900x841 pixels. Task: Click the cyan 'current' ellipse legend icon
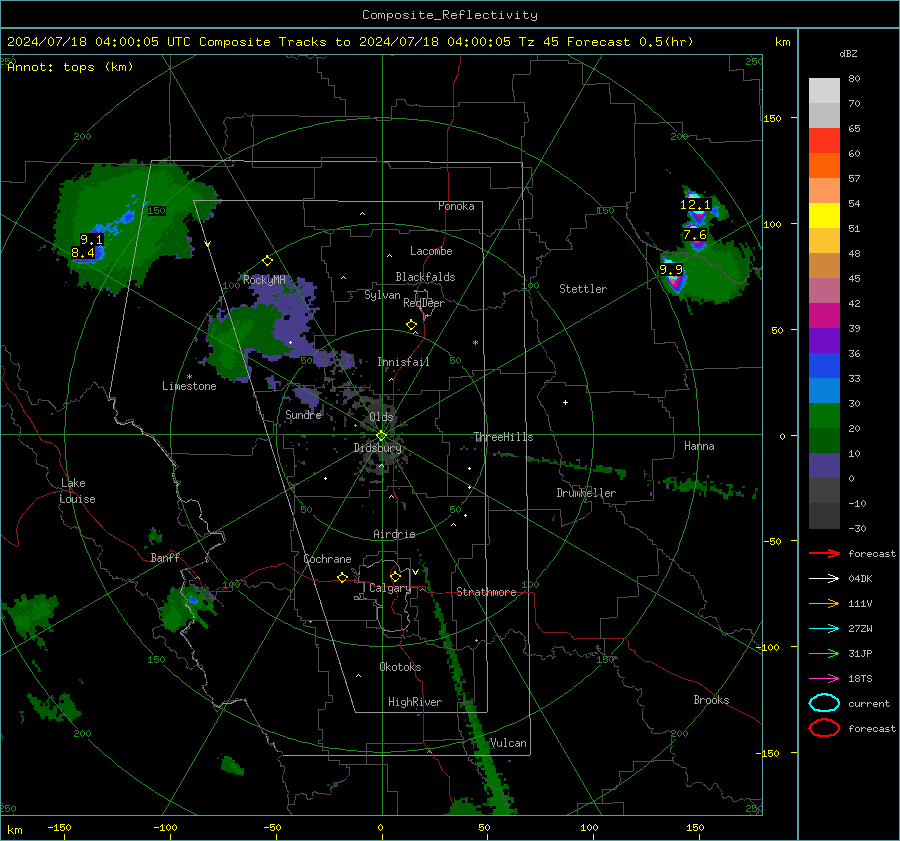pos(824,703)
